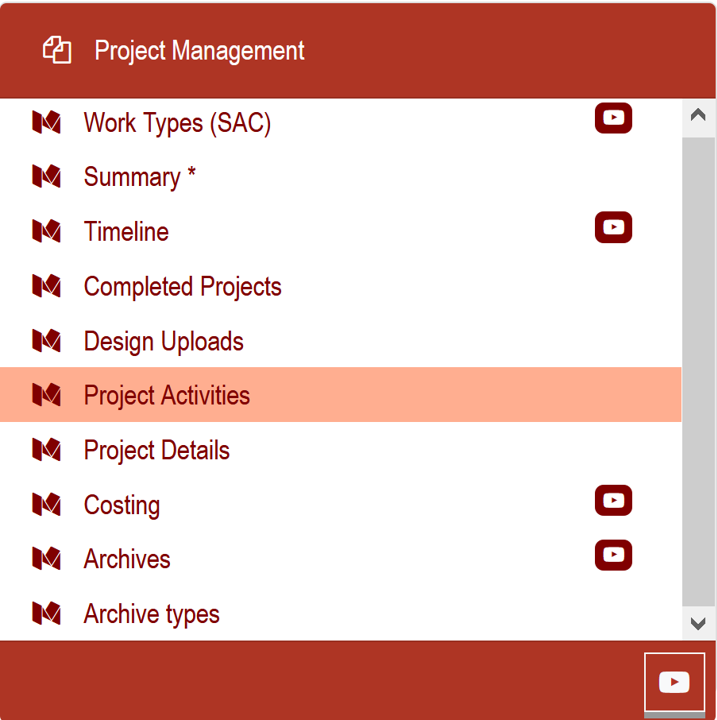This screenshot has width=717, height=720.
Task: Click the vertical scrollbar track
Action: (698, 371)
